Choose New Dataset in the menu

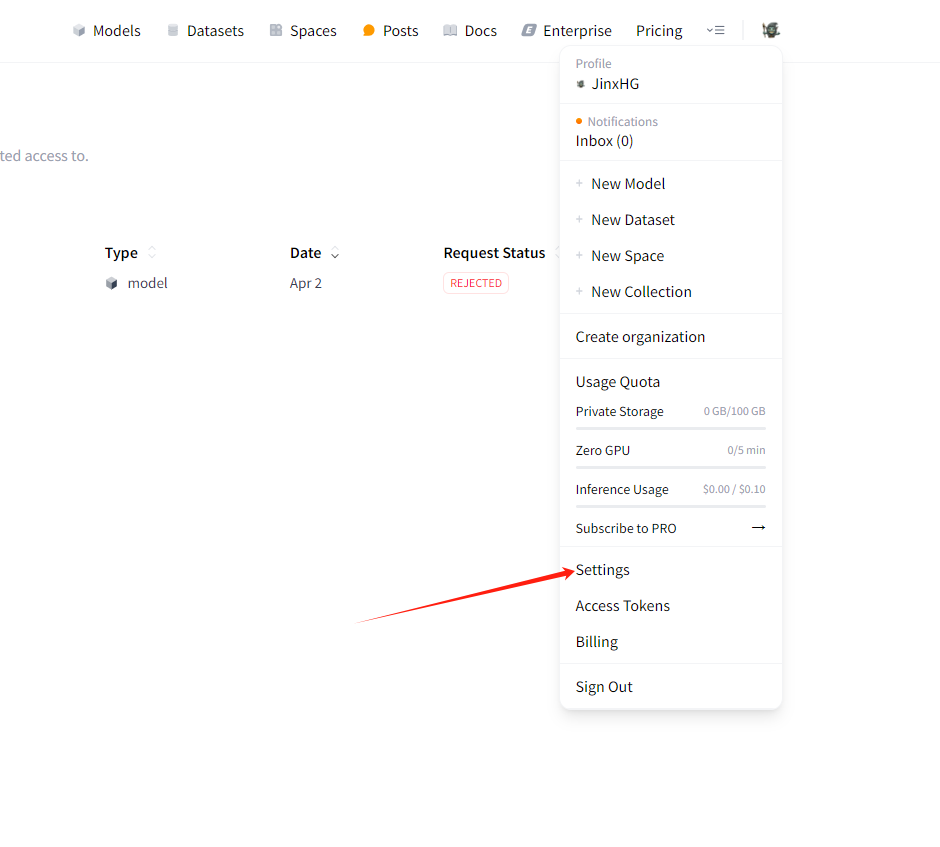pyautogui.click(x=633, y=219)
